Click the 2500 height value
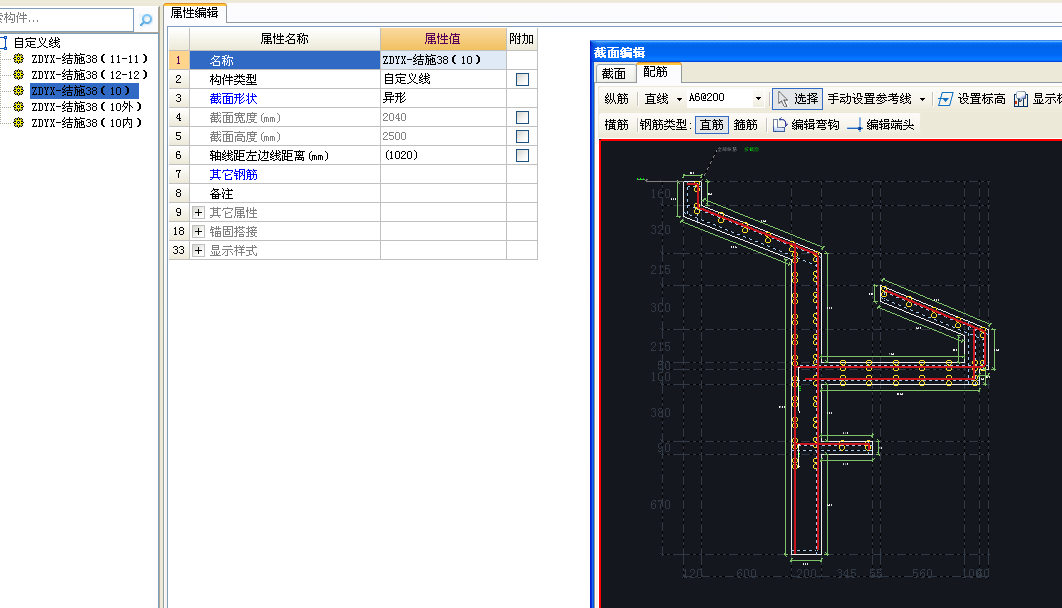Screen dimensions: 1062x608 (x=443, y=136)
